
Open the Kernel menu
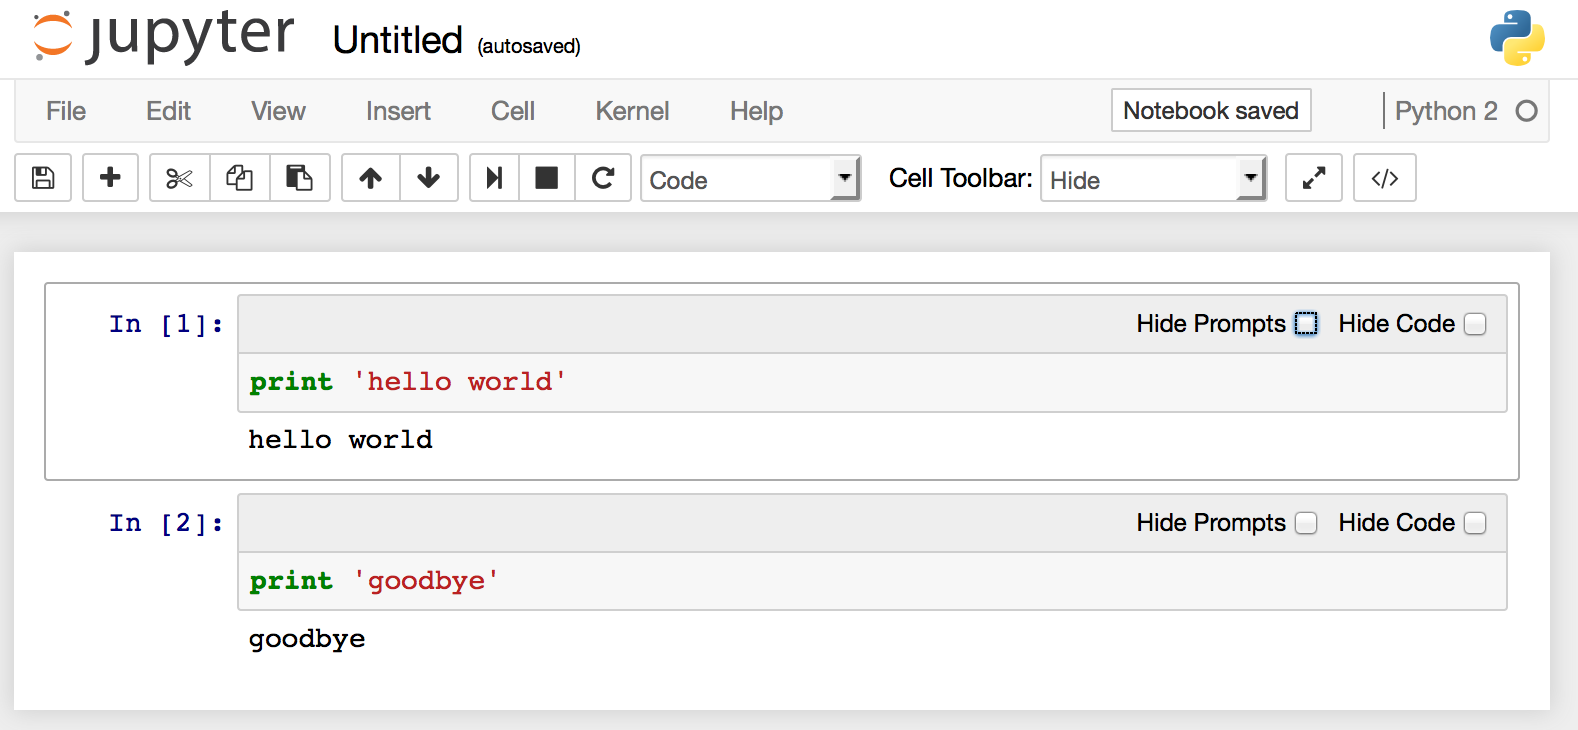pyautogui.click(x=632, y=111)
